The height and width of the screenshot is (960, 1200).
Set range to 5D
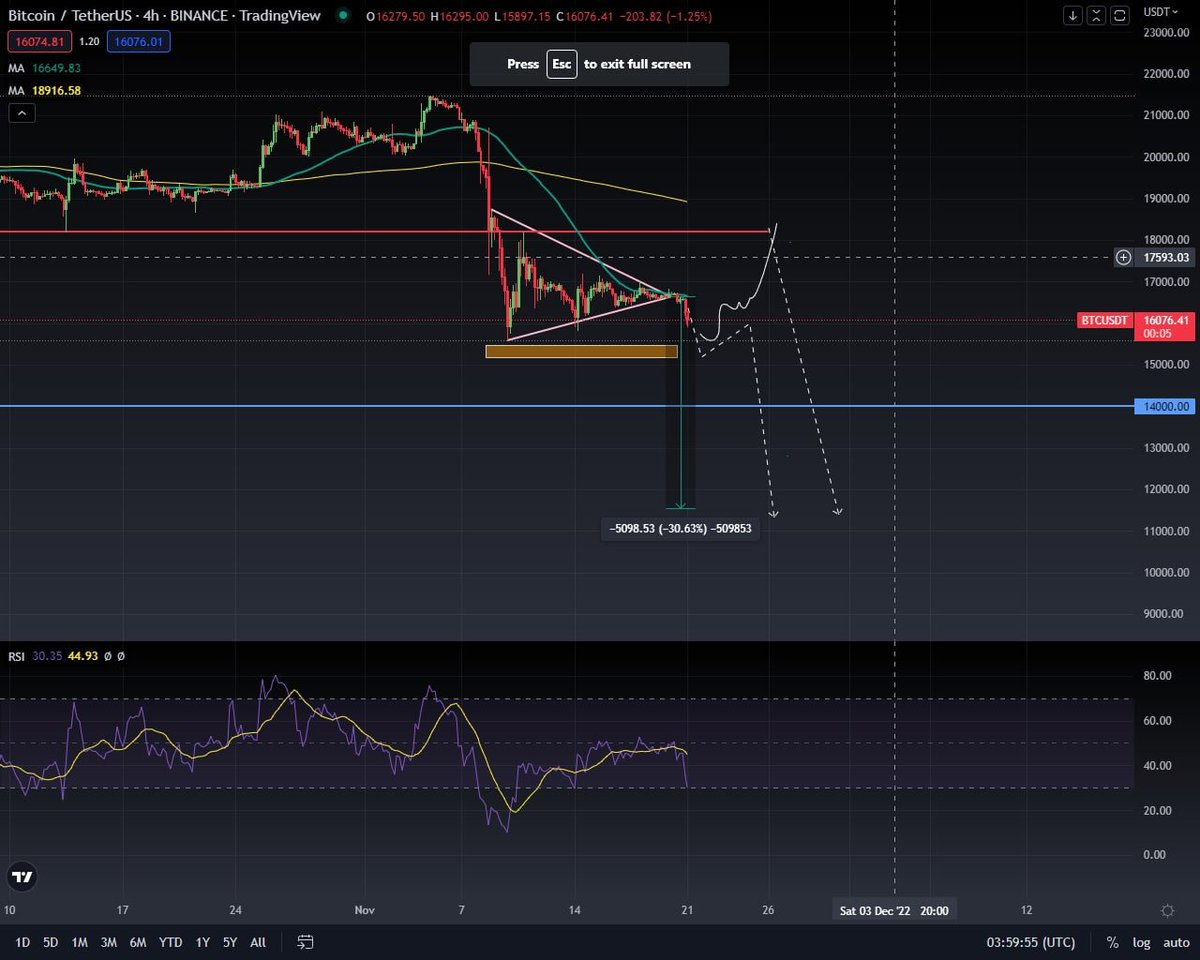tap(50, 942)
